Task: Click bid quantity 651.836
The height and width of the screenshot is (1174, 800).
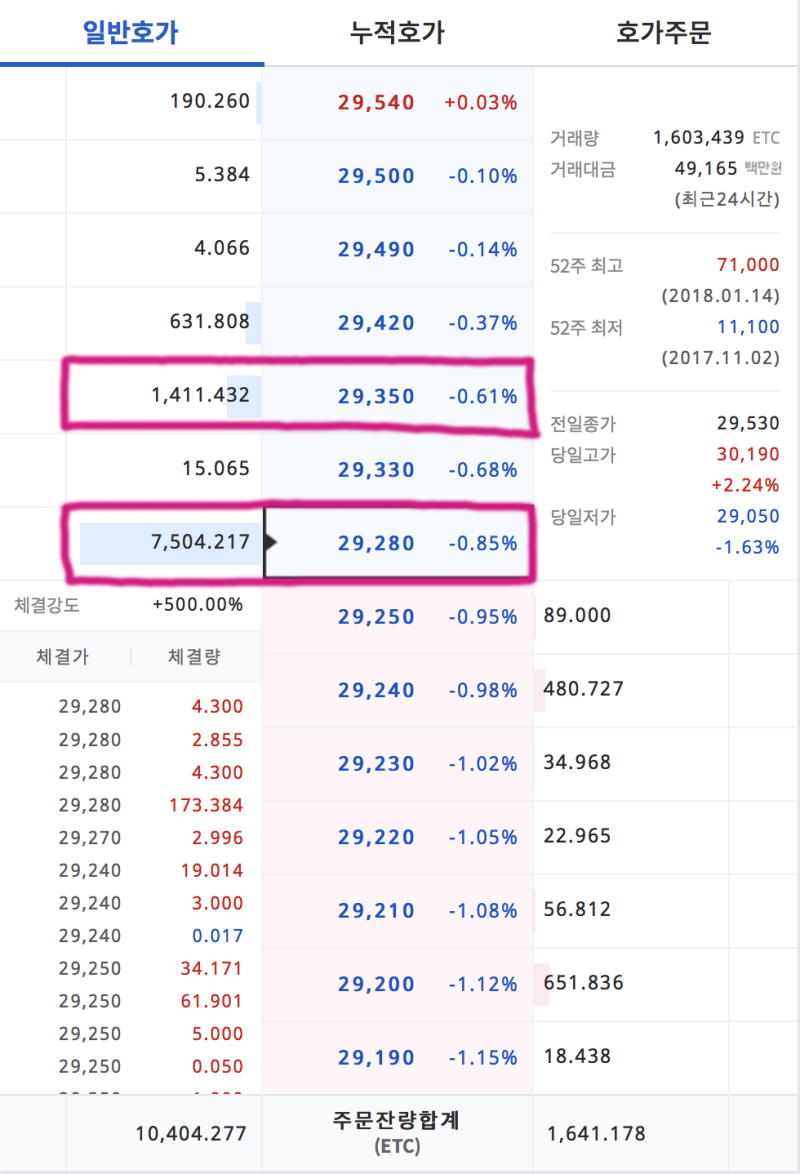Action: tap(584, 983)
